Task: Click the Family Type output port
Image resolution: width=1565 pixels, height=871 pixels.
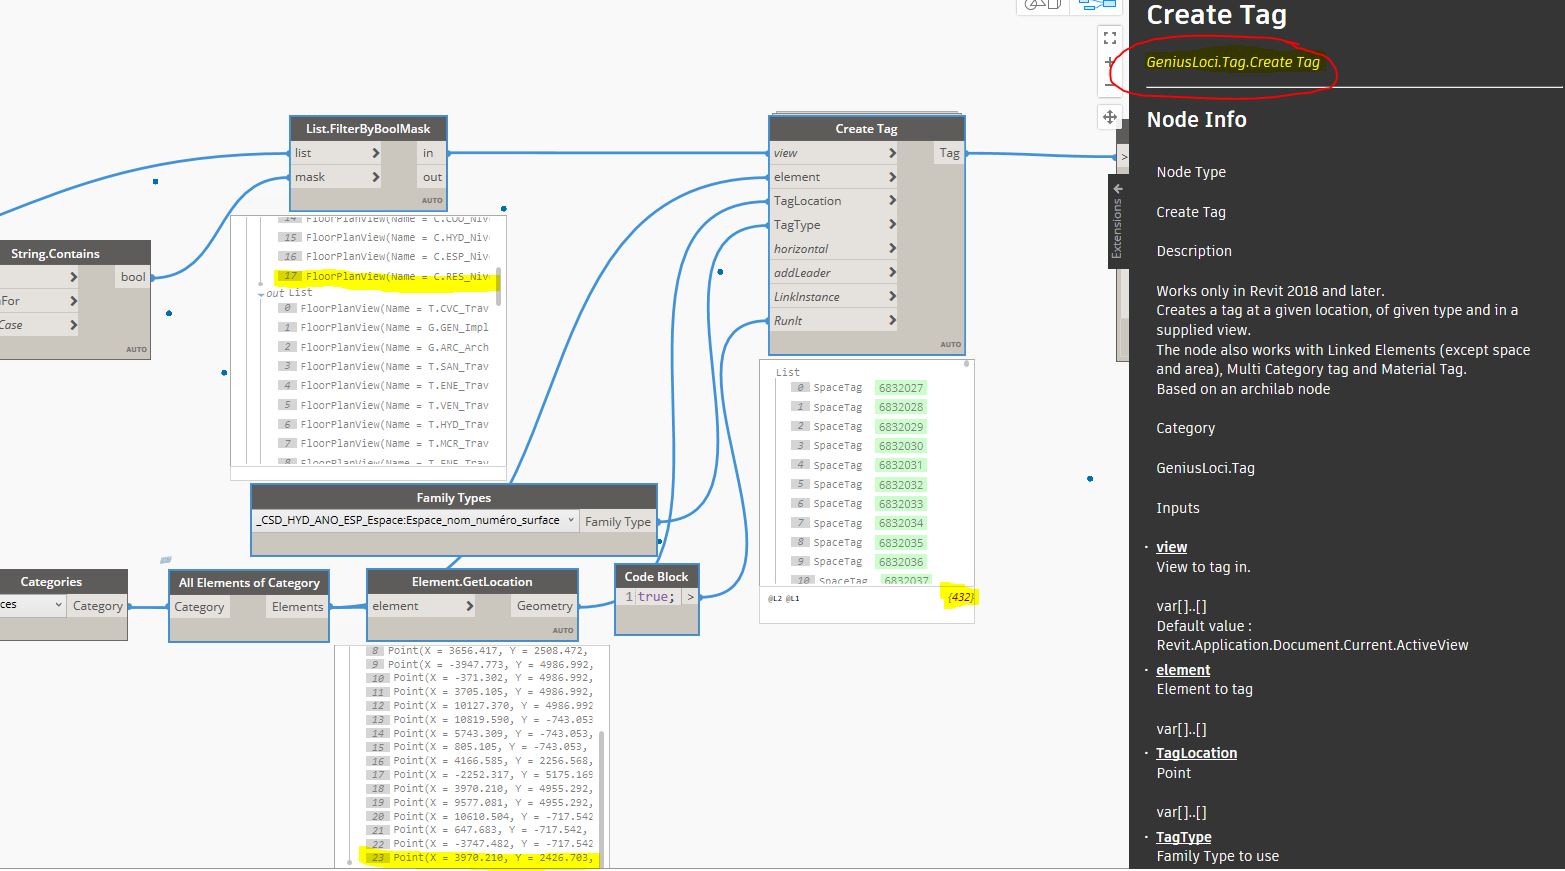Action: (617, 521)
